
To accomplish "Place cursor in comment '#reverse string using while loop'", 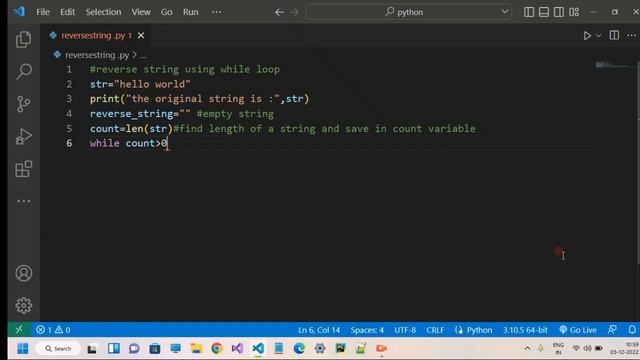I will point(185,69).
